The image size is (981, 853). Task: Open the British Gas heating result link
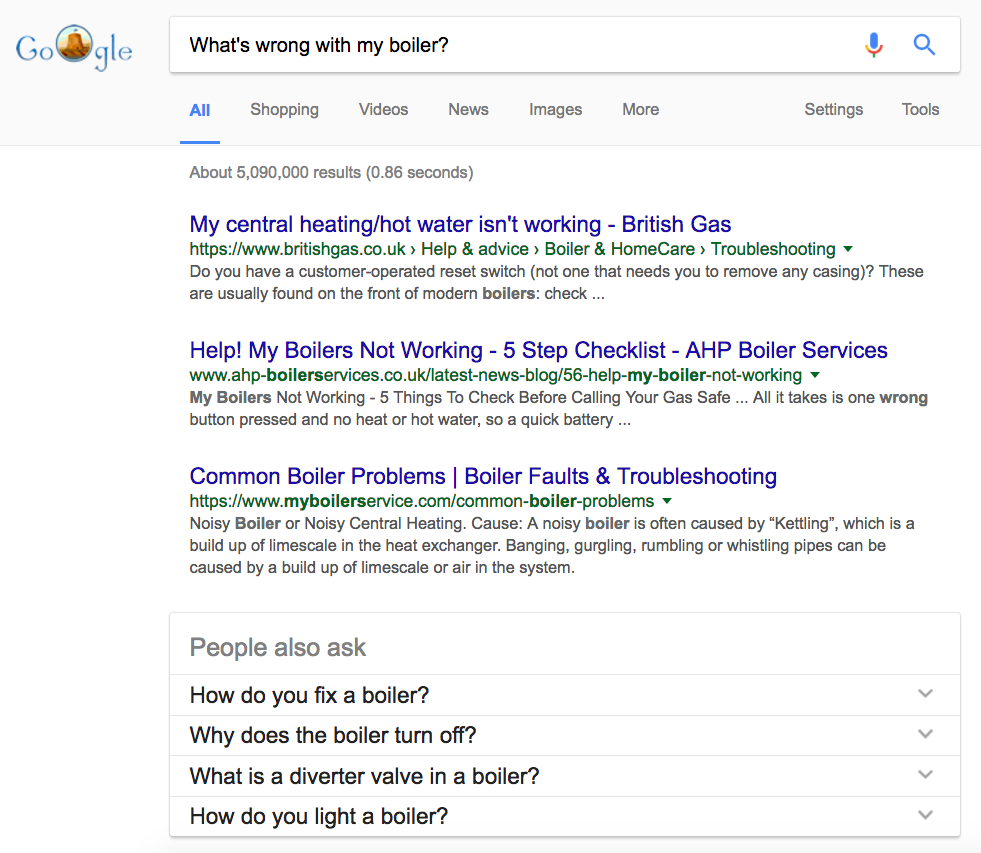(460, 224)
